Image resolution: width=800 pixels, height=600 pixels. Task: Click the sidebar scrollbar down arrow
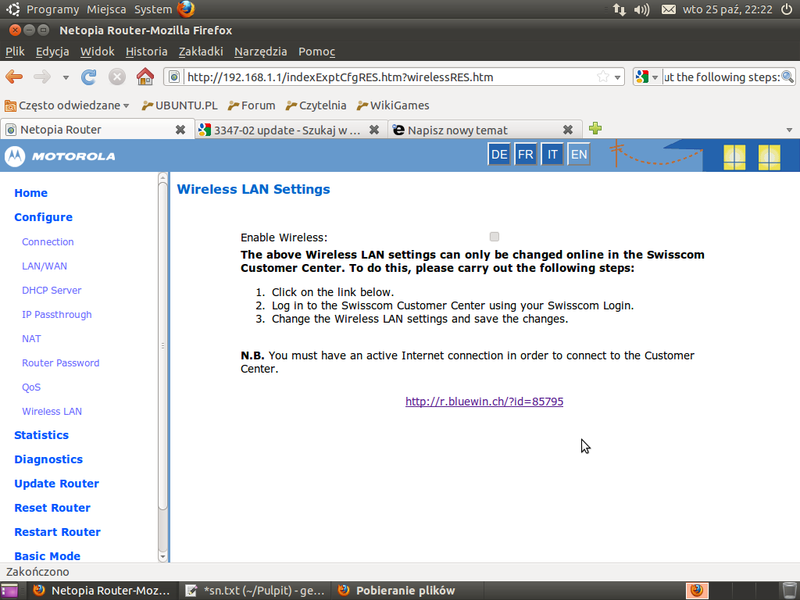click(163, 557)
